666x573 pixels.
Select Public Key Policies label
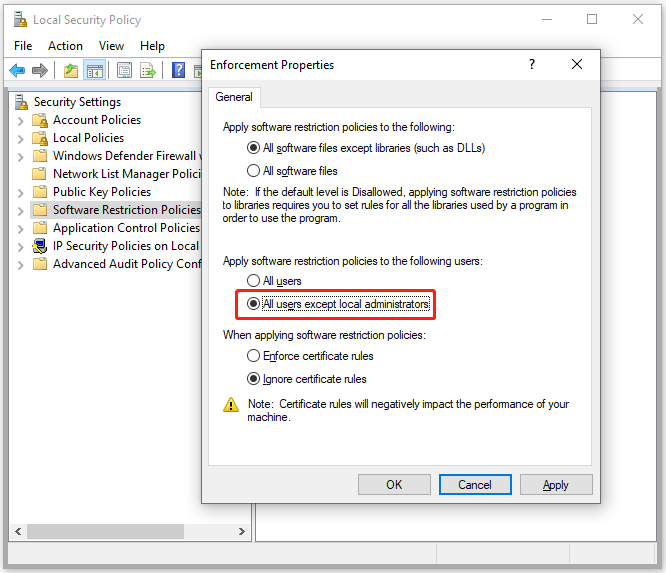click(102, 192)
